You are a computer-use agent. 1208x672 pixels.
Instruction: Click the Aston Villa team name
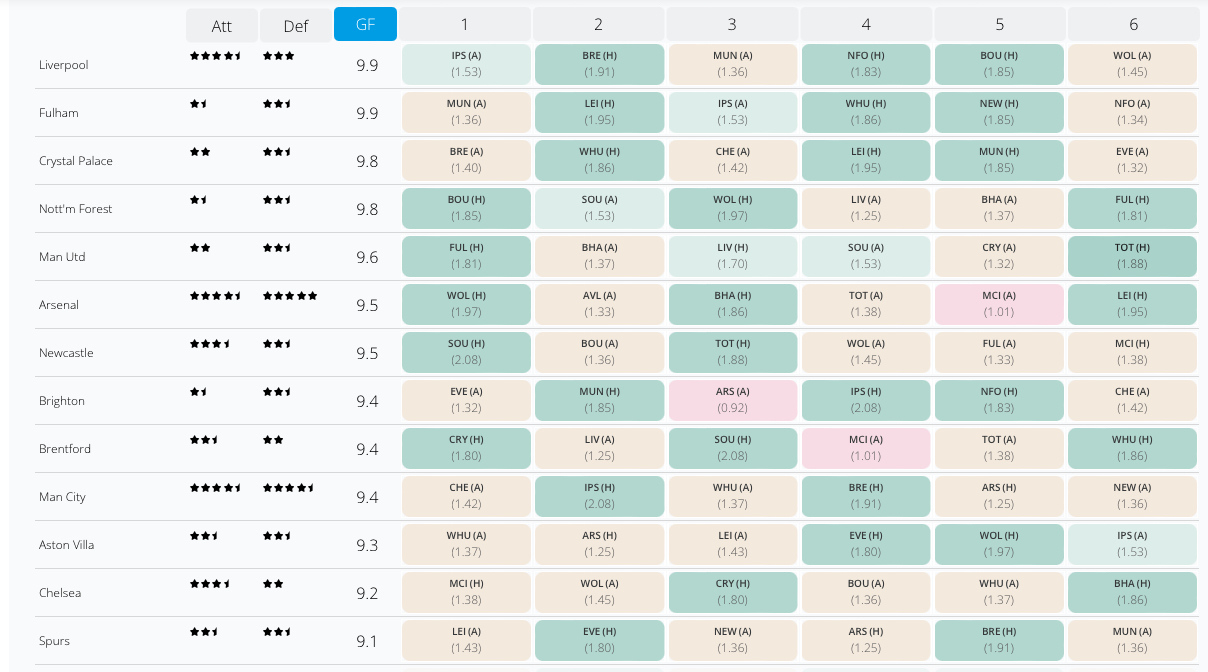click(66, 545)
